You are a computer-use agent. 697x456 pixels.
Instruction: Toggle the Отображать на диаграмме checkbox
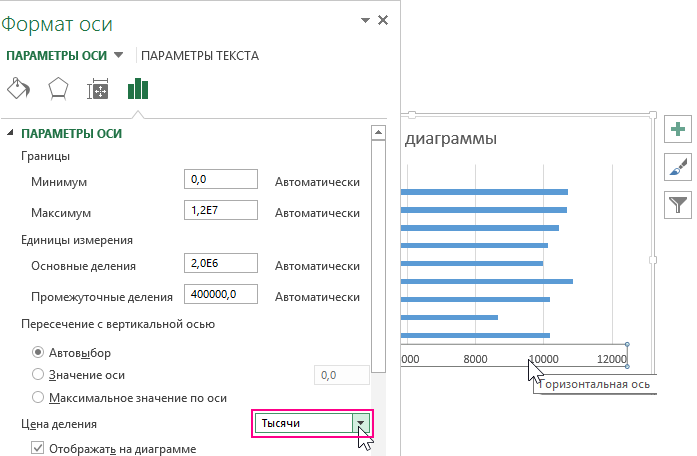pyautogui.click(x=38, y=447)
